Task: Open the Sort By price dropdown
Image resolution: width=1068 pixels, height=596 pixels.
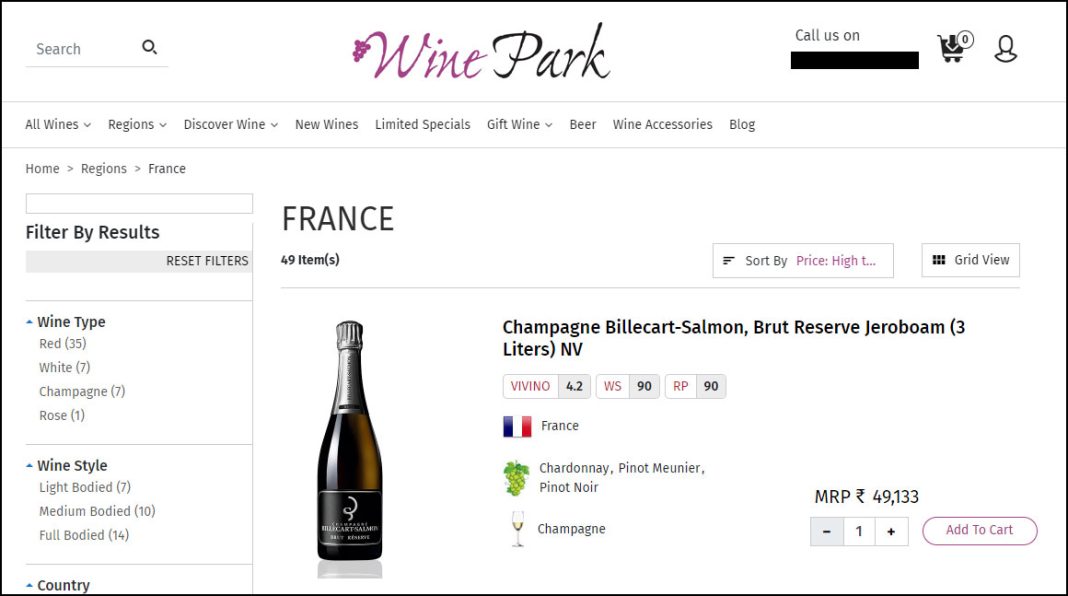Action: tap(802, 261)
